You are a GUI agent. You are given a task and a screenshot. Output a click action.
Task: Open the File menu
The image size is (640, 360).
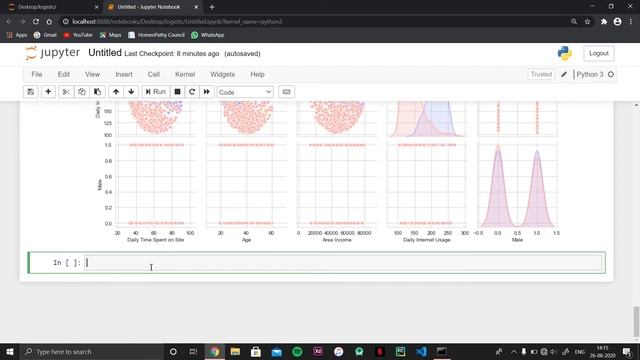pos(37,74)
